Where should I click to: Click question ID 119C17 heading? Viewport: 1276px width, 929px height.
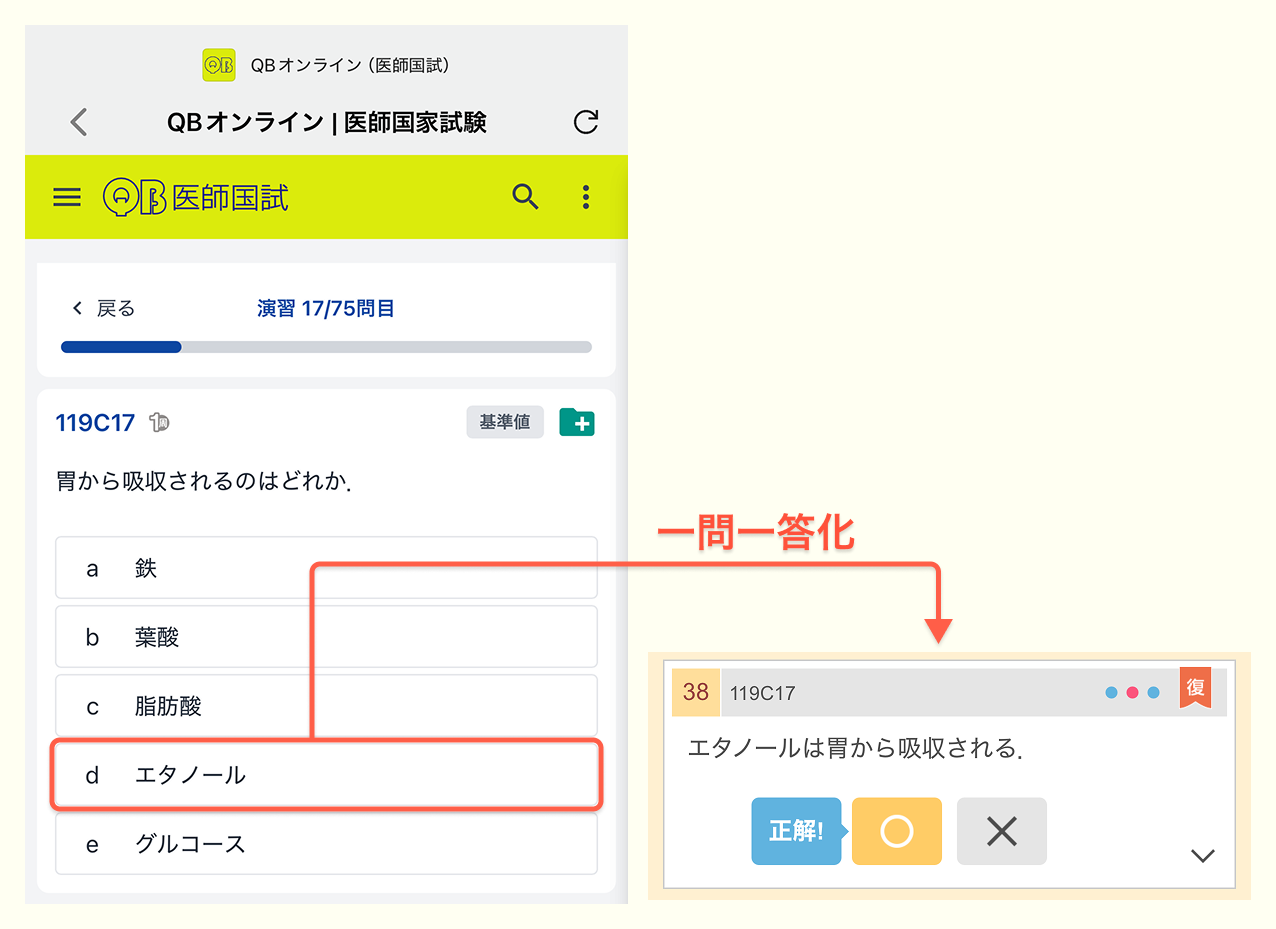[95, 423]
